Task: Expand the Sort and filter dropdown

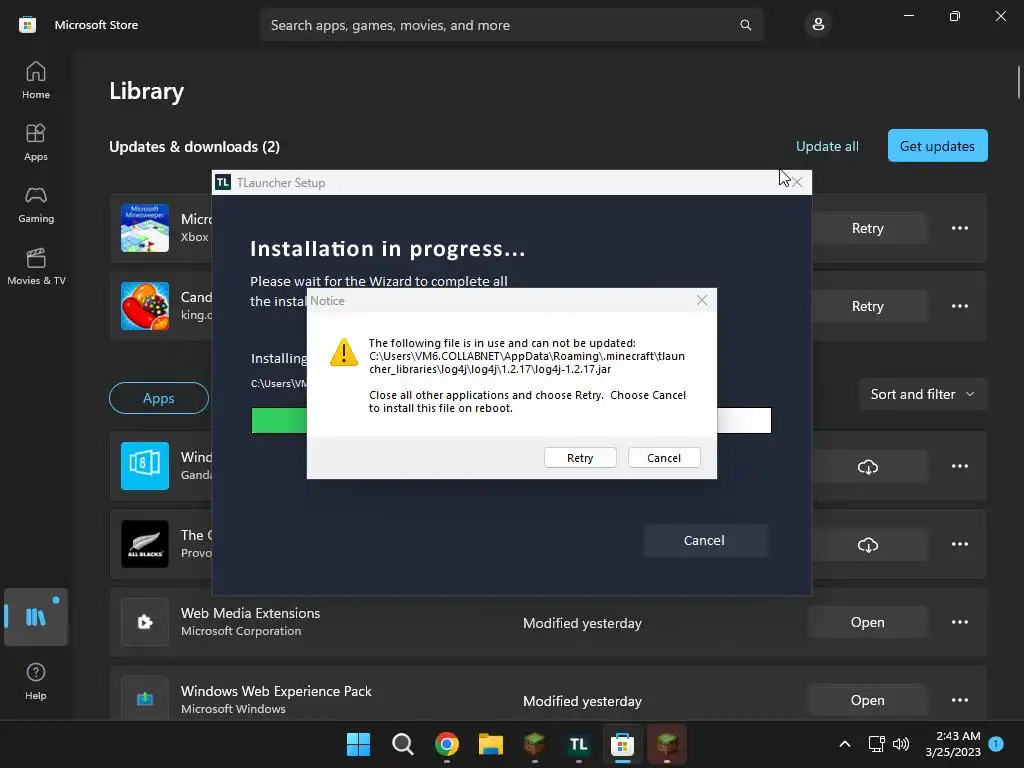Action: click(921, 394)
